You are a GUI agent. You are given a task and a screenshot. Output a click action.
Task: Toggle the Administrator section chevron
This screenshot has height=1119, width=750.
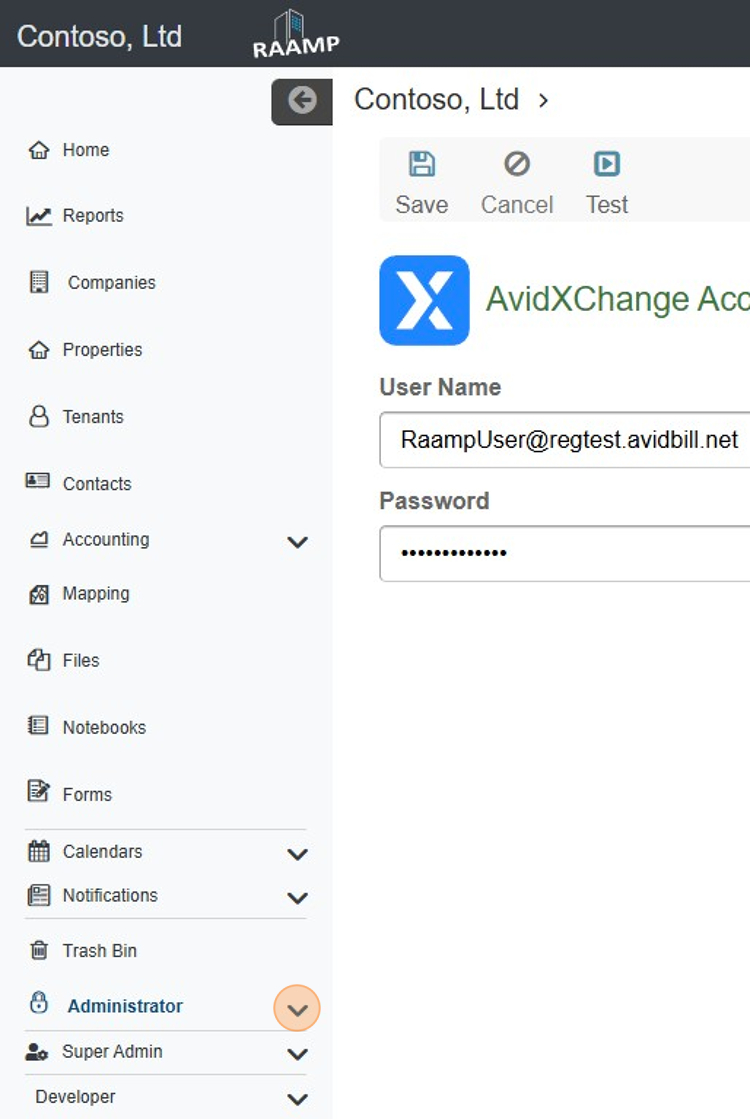click(x=297, y=1008)
